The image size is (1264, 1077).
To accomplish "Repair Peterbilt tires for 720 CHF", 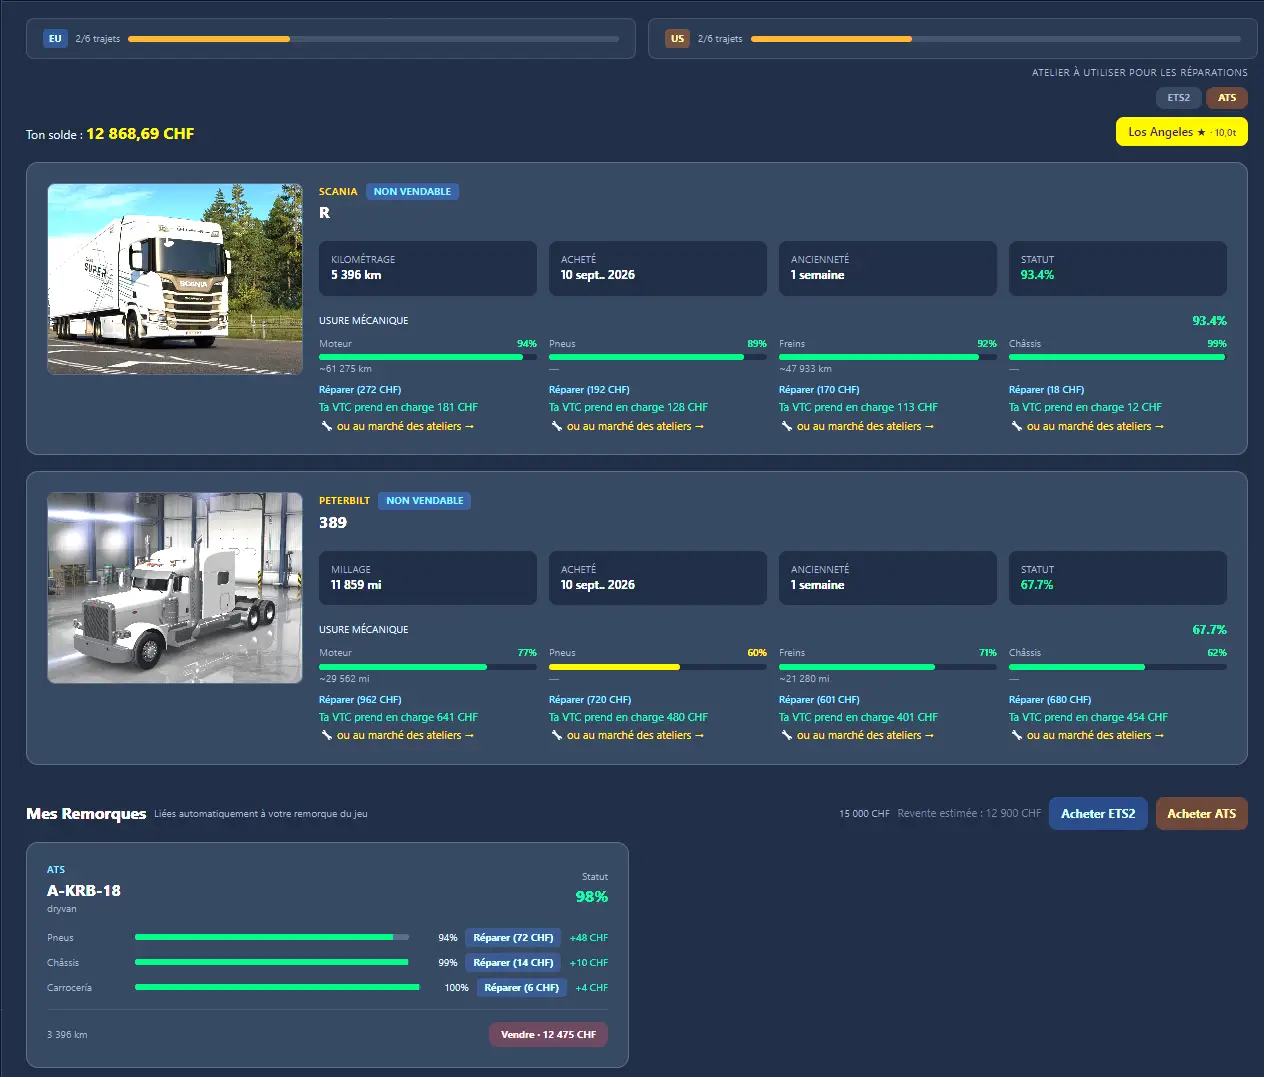I will [x=590, y=700].
